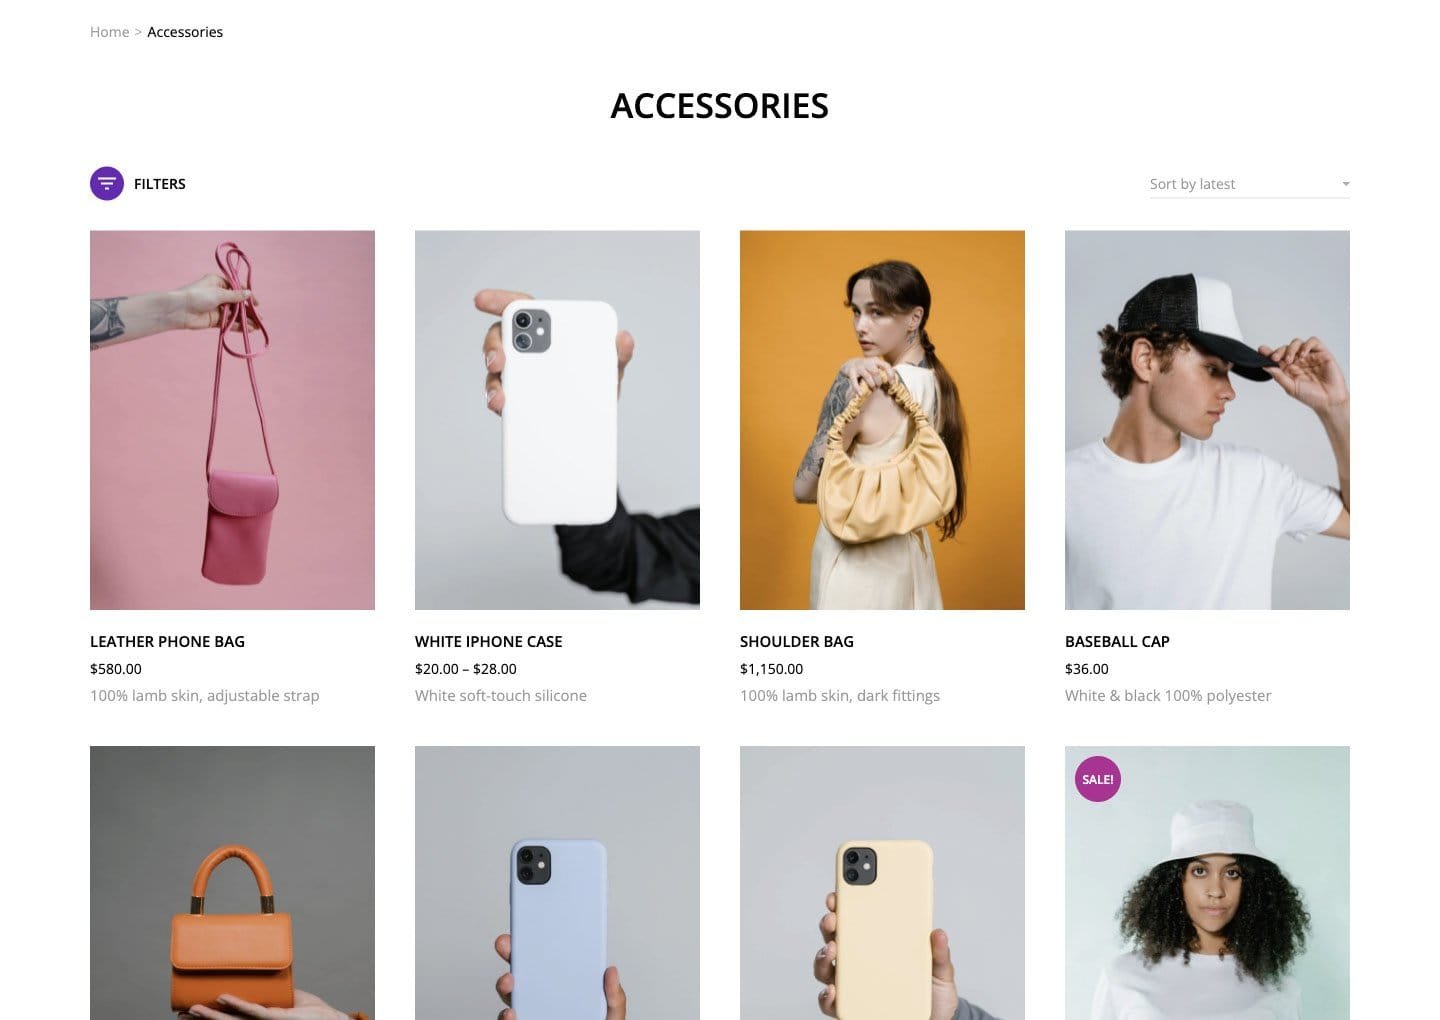
Task: Open the white bucket hat image
Action: click(1207, 883)
